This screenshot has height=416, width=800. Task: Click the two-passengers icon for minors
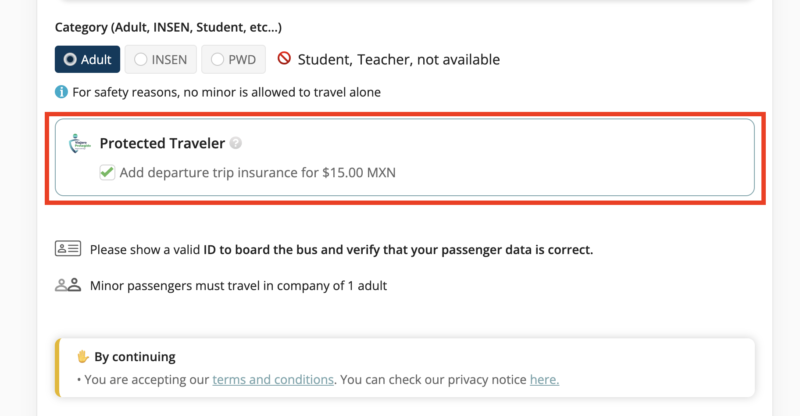(x=68, y=285)
